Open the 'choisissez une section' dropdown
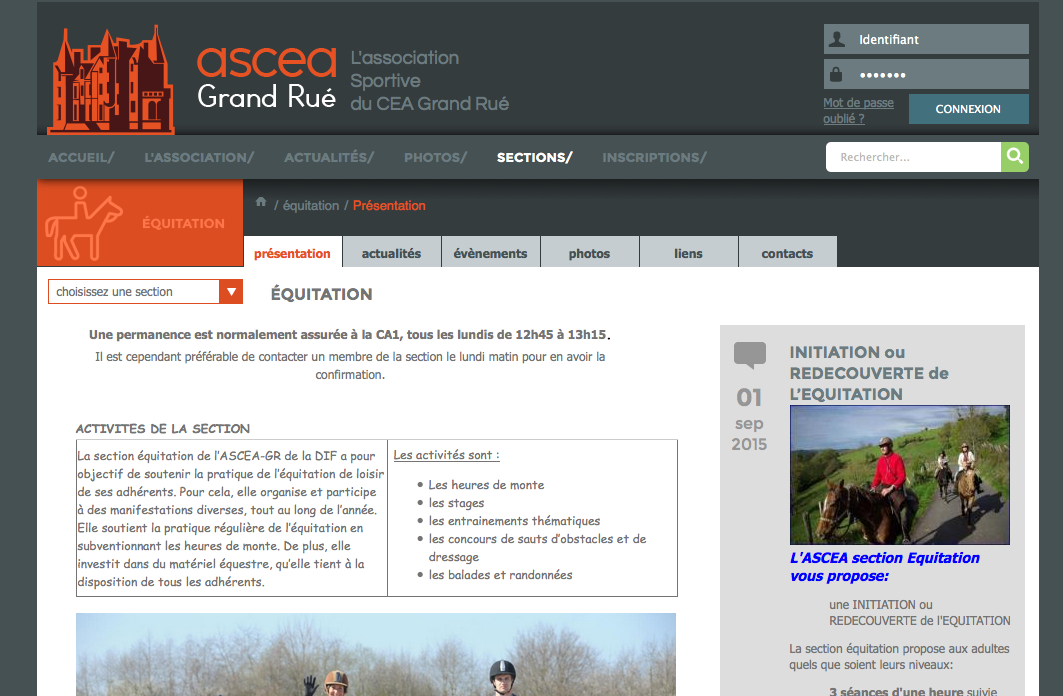Image resolution: width=1063 pixels, height=696 pixels. (133, 292)
